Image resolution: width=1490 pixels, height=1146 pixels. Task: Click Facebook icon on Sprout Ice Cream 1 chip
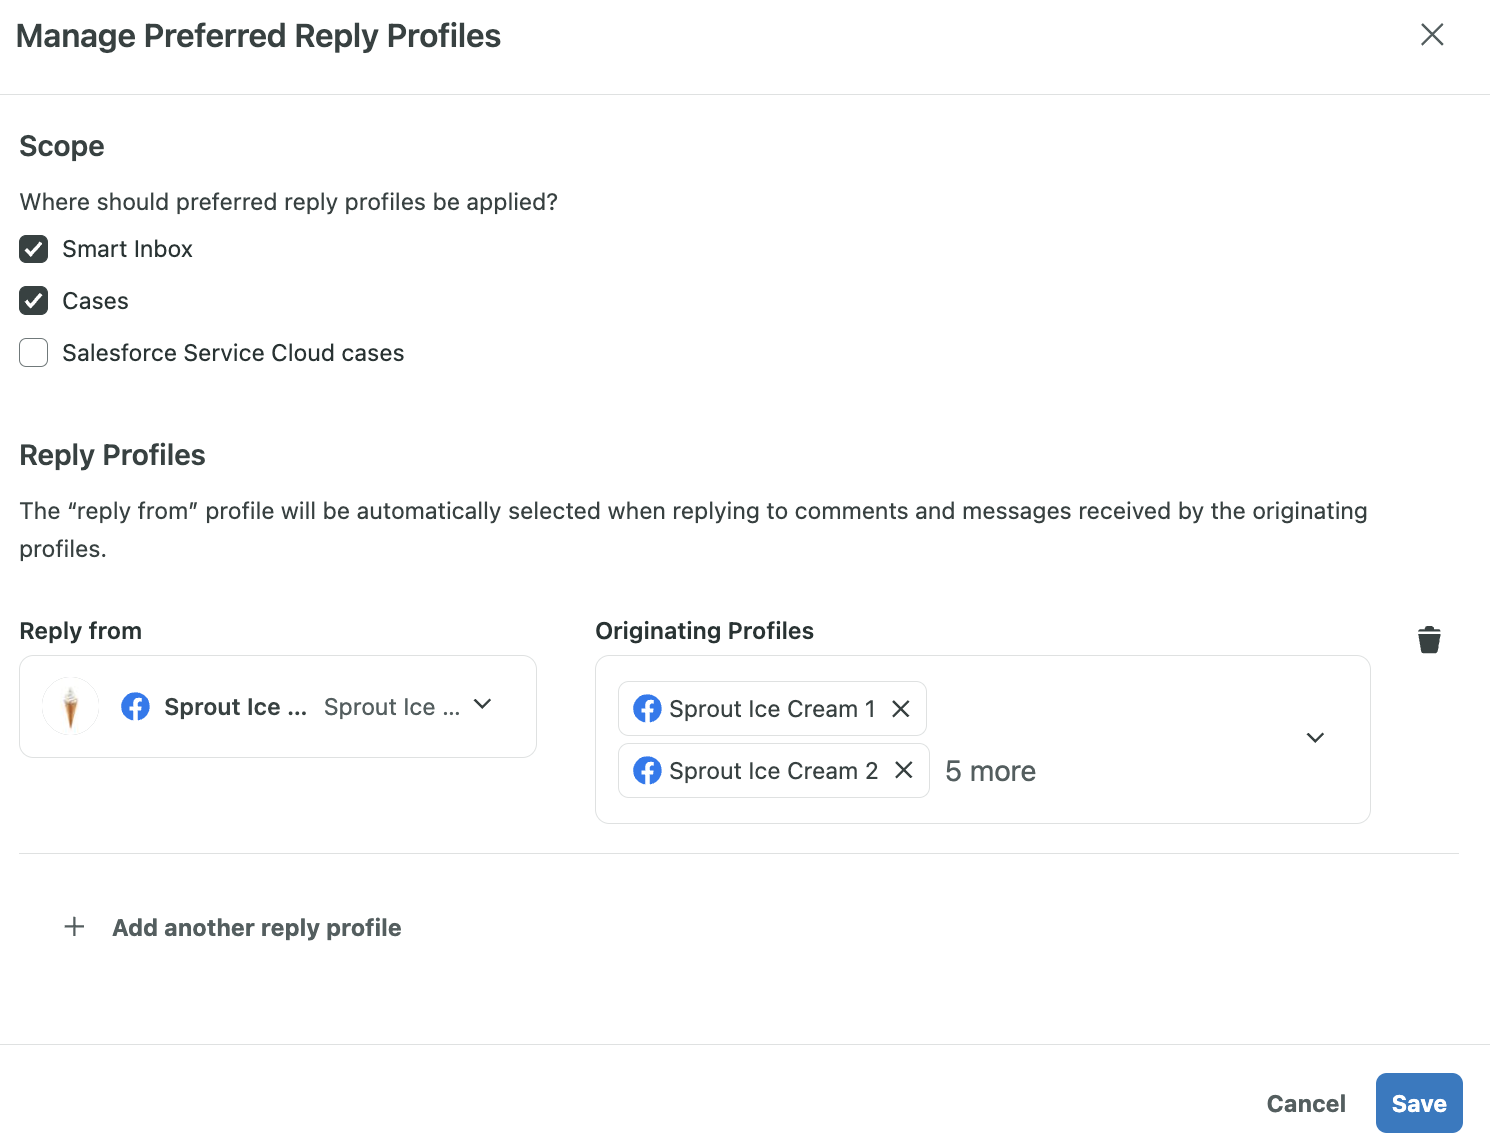coord(647,709)
